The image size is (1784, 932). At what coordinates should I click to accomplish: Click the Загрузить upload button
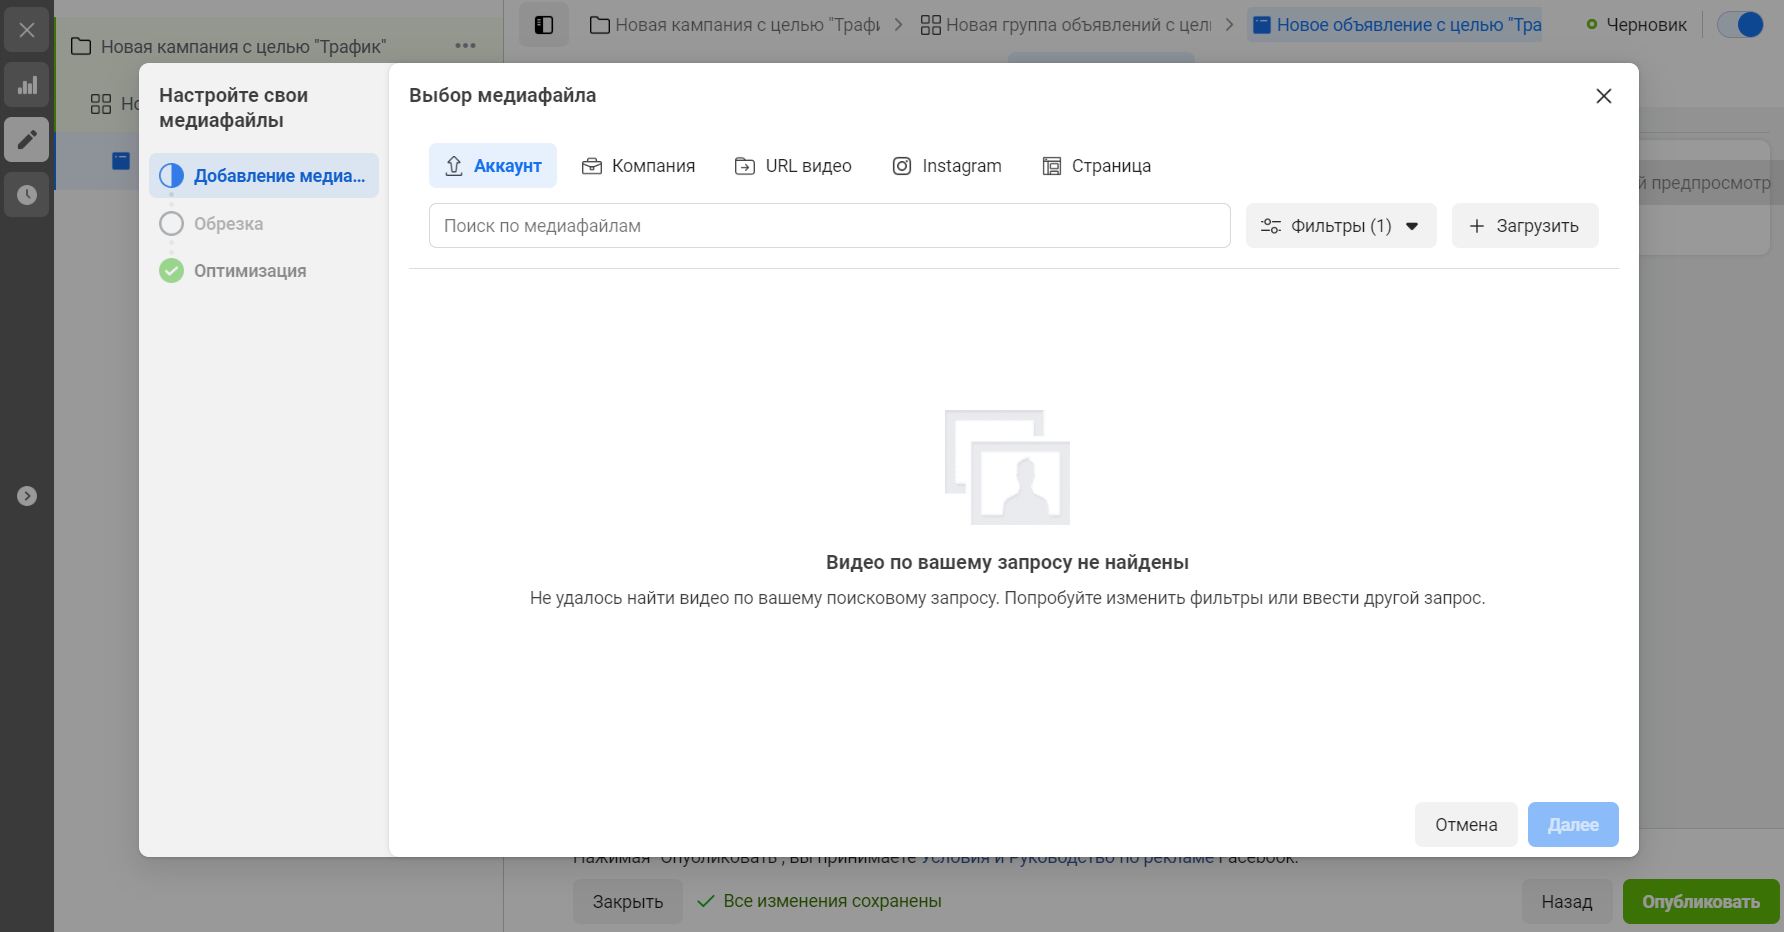point(1525,226)
